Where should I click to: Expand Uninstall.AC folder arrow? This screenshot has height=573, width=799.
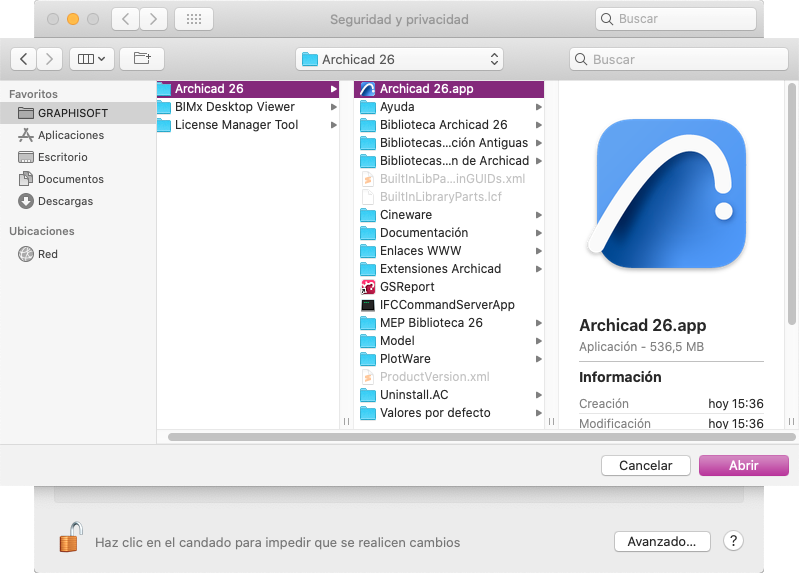pyautogui.click(x=539, y=395)
